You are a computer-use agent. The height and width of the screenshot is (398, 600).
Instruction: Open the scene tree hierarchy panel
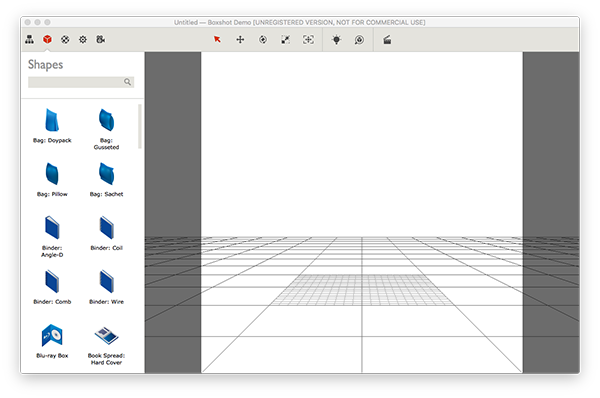pos(29,39)
